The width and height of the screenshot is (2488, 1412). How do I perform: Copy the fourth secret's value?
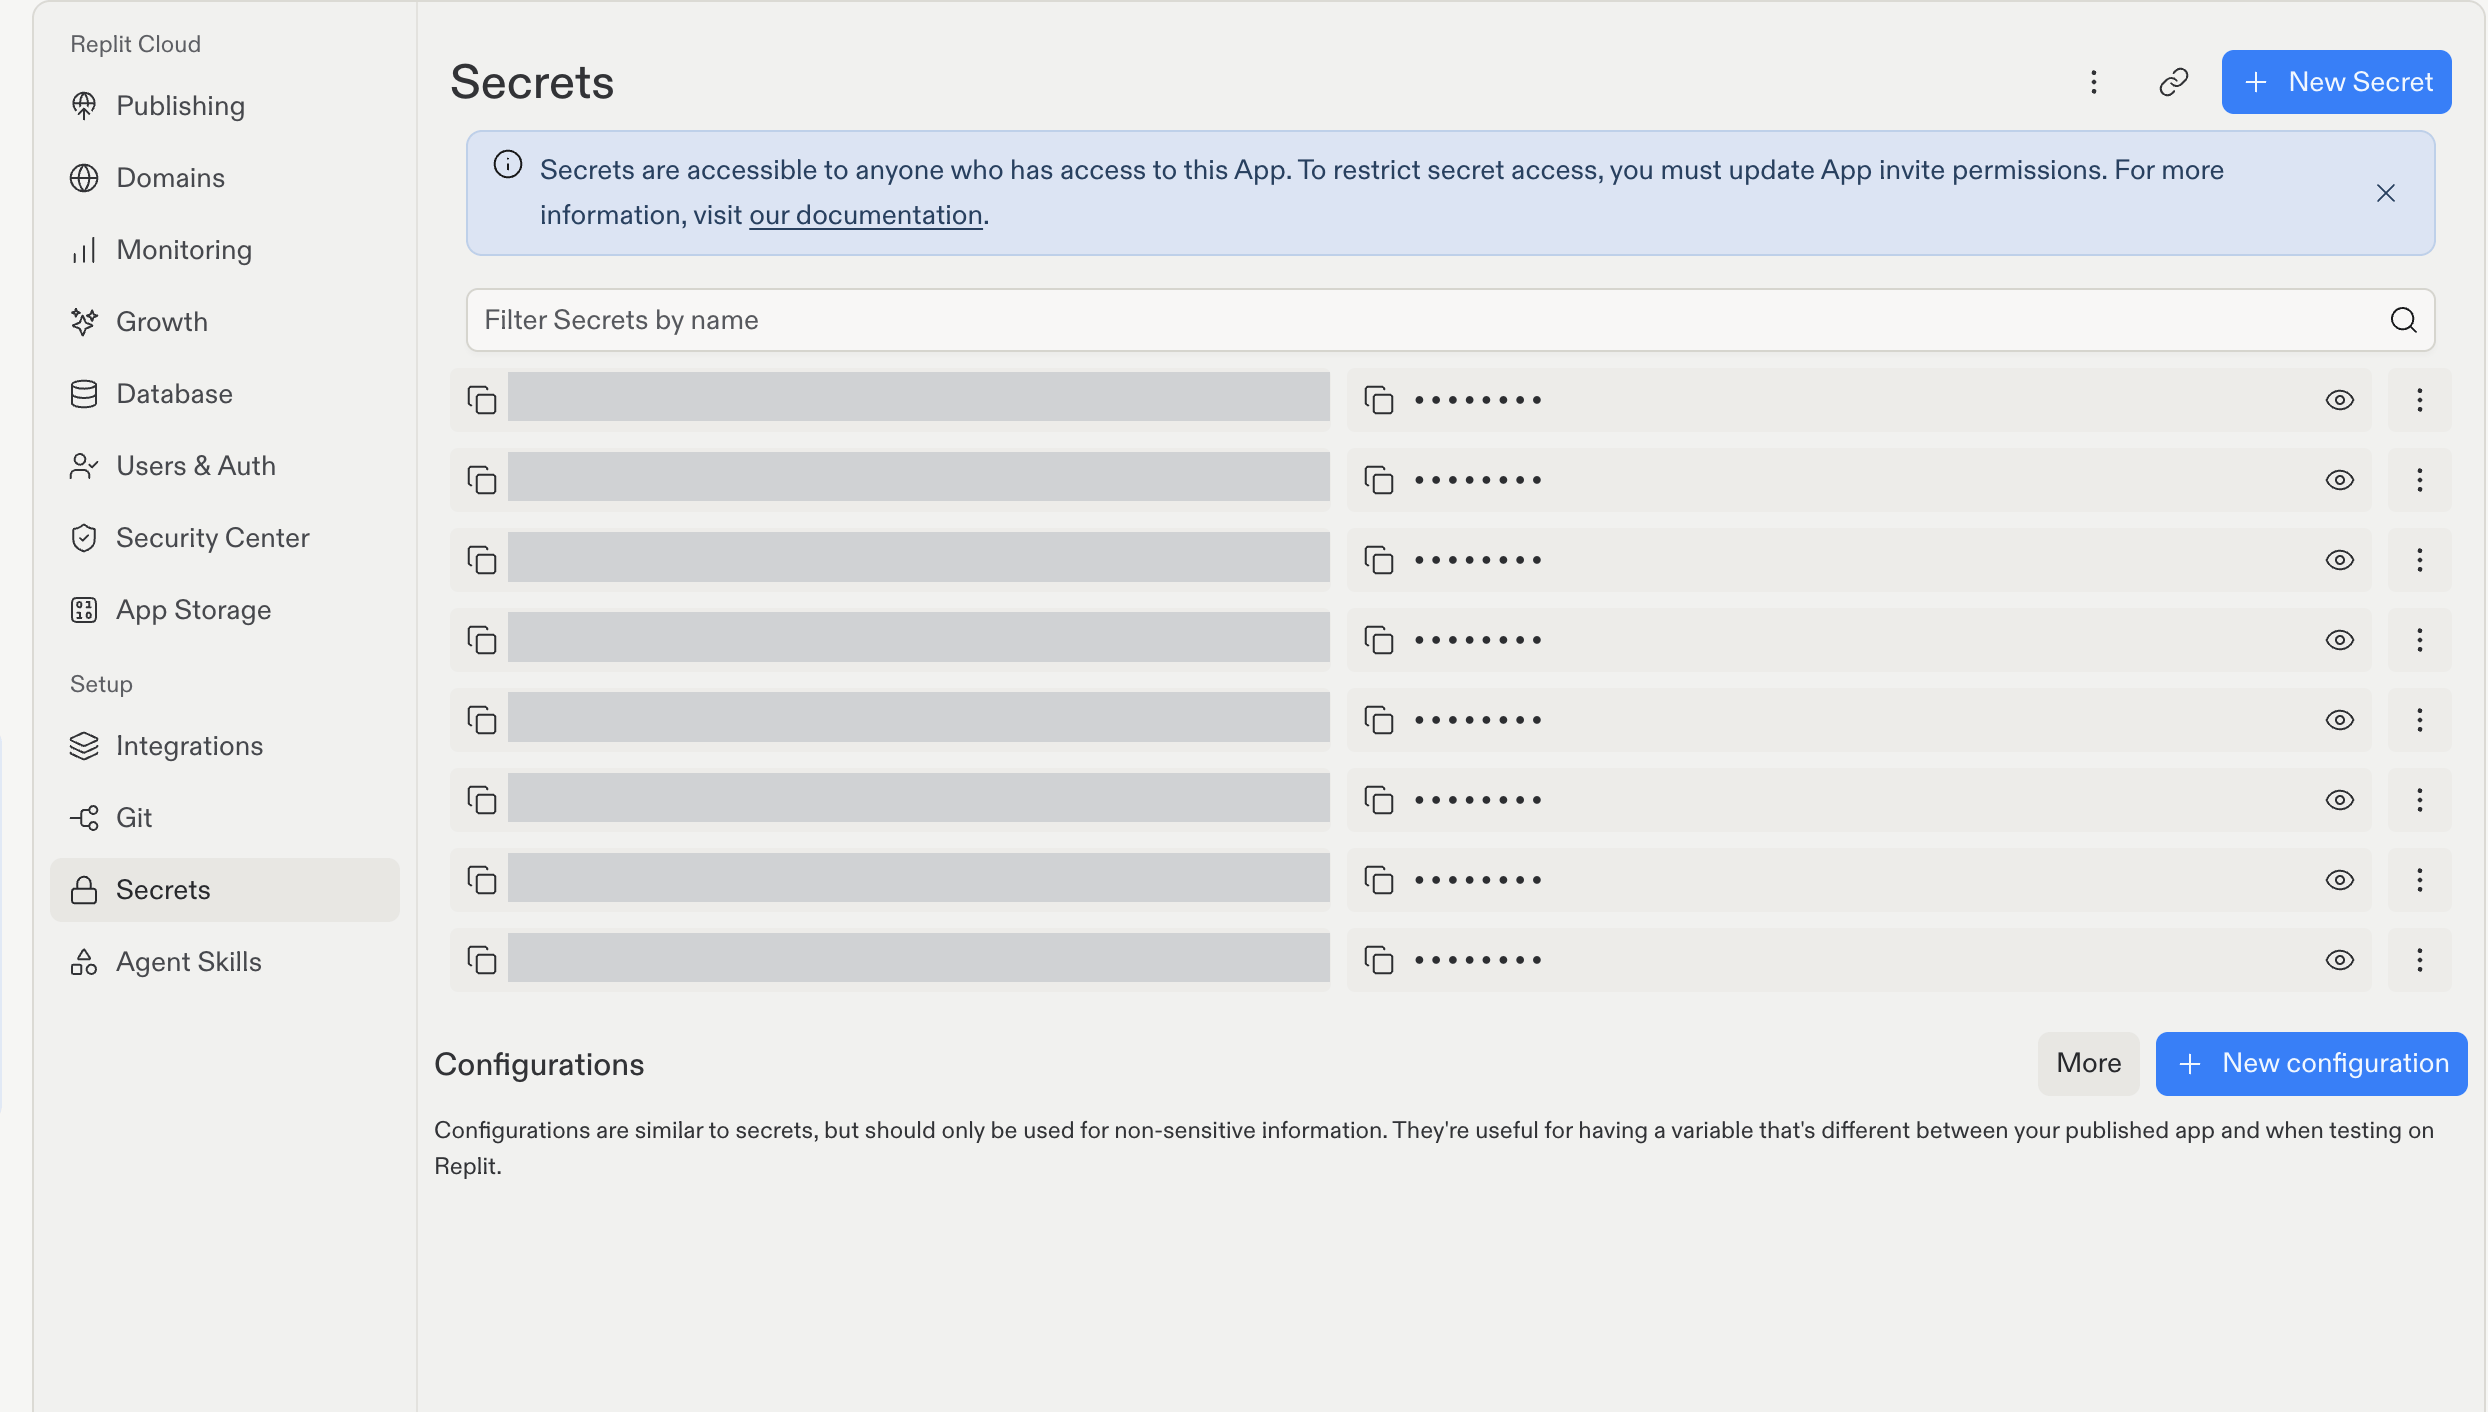coord(1379,640)
